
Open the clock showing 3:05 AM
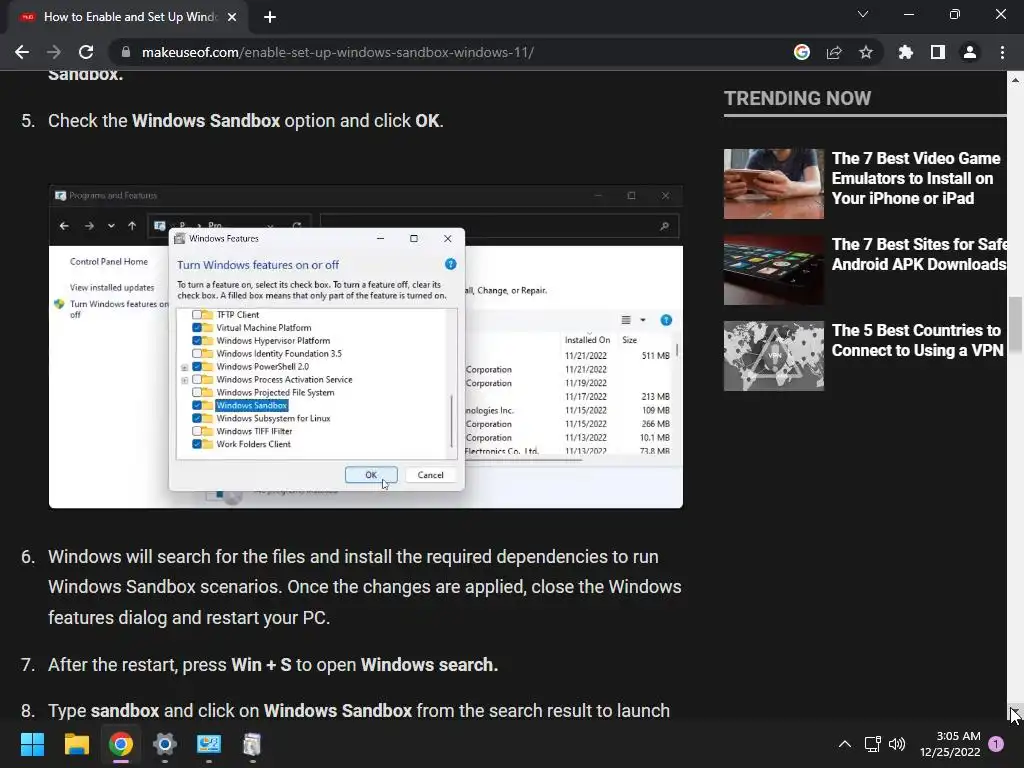coord(950,744)
